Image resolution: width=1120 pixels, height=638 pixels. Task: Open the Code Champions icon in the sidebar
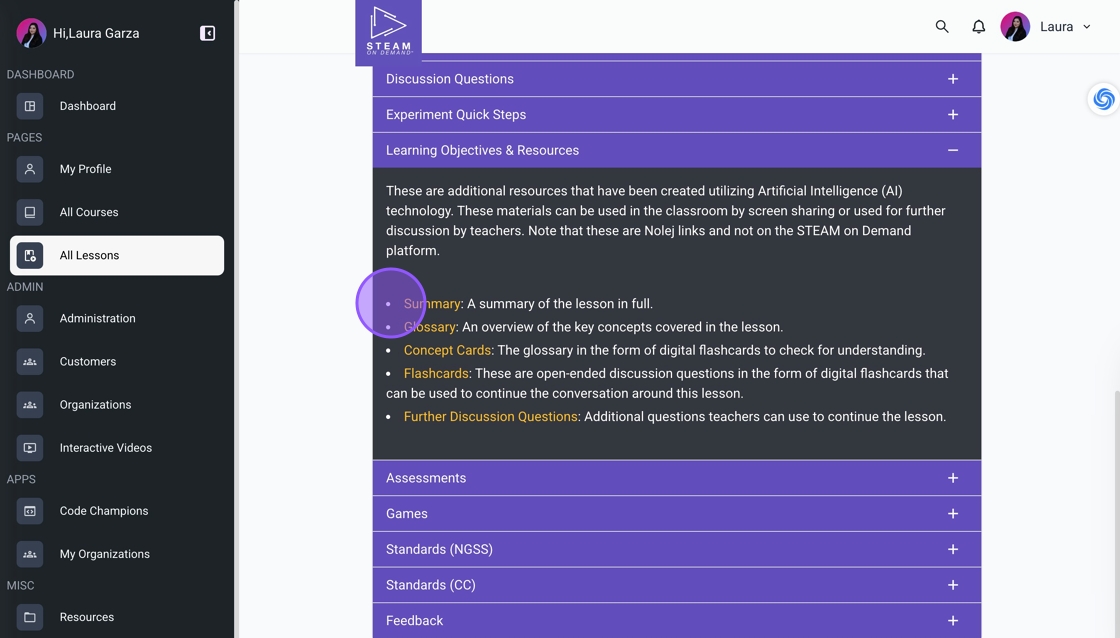(x=30, y=511)
